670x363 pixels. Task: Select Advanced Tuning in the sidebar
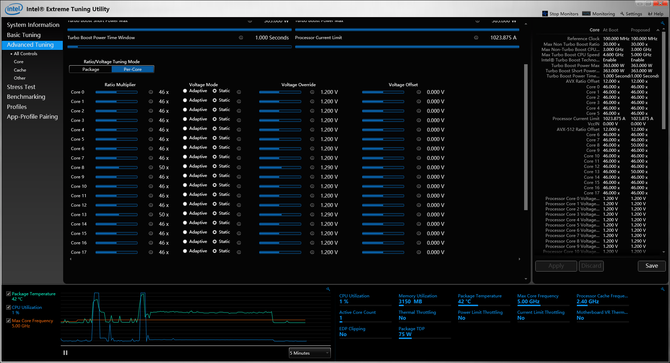click(32, 45)
